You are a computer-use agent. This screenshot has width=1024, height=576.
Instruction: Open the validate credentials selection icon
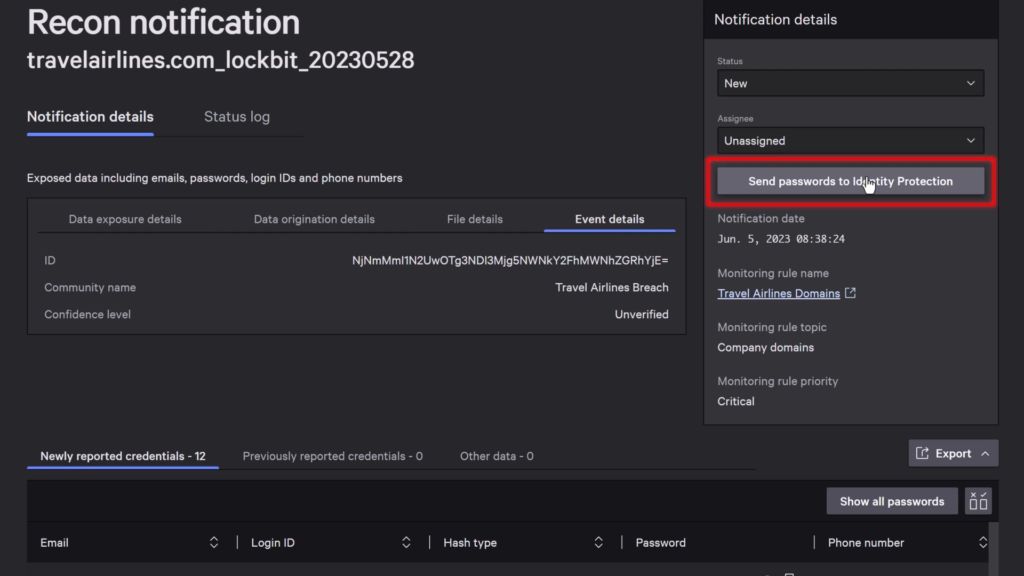978,500
